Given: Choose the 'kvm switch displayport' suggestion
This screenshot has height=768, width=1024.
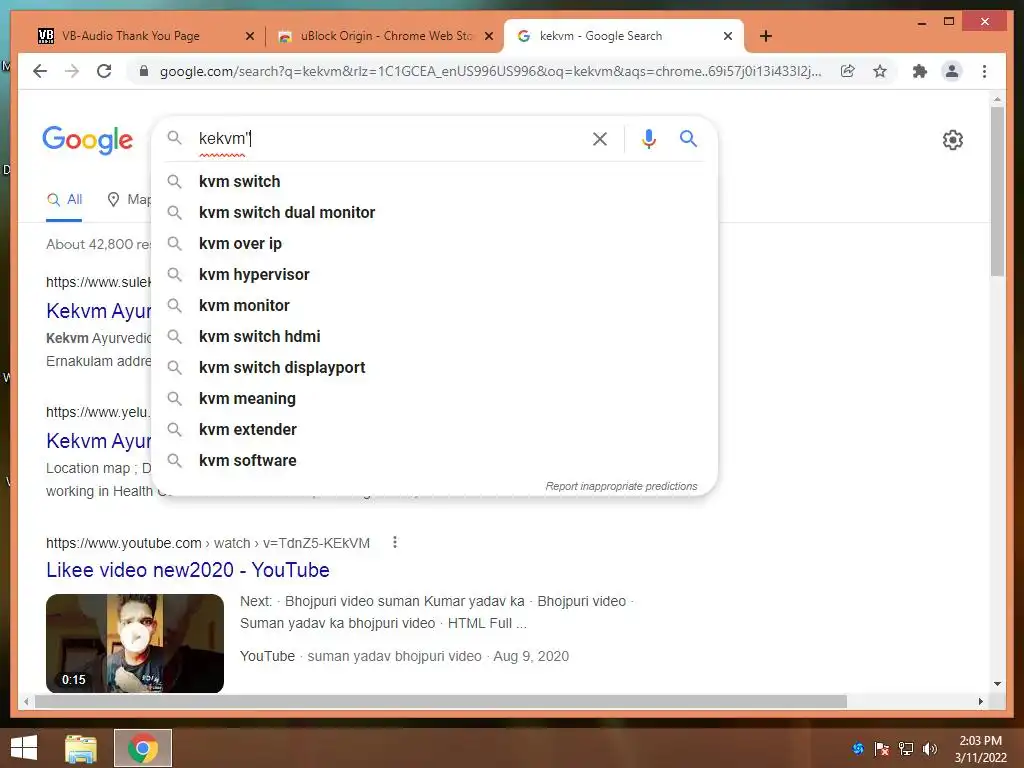Looking at the screenshot, I should pyautogui.click(x=434, y=368).
